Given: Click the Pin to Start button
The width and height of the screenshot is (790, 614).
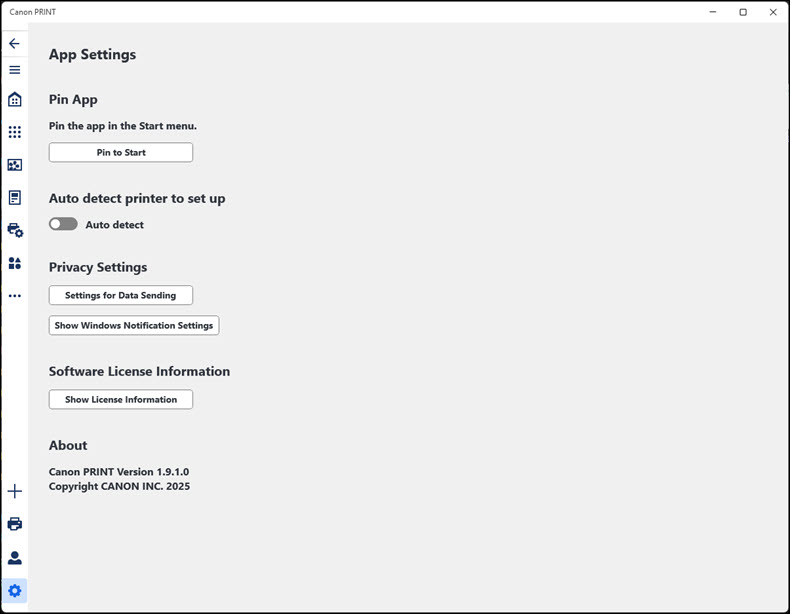Looking at the screenshot, I should 121,153.
